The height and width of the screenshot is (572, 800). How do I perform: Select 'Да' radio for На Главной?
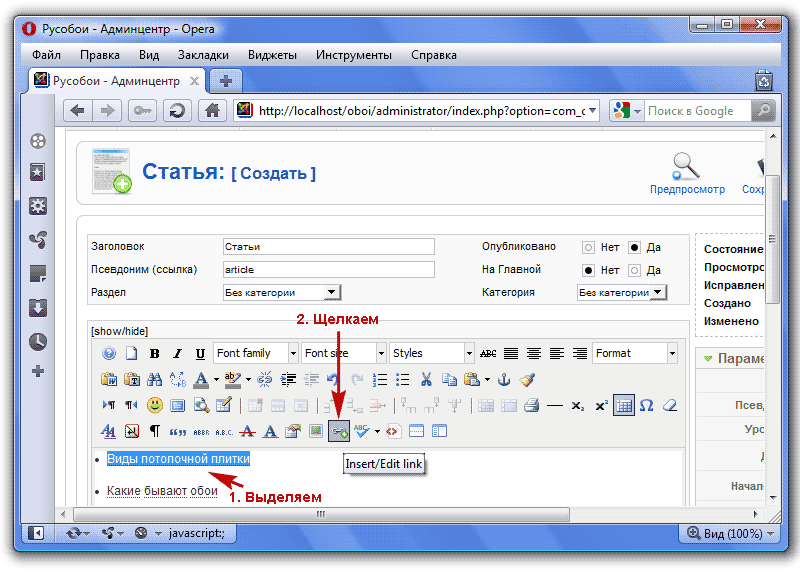634,270
